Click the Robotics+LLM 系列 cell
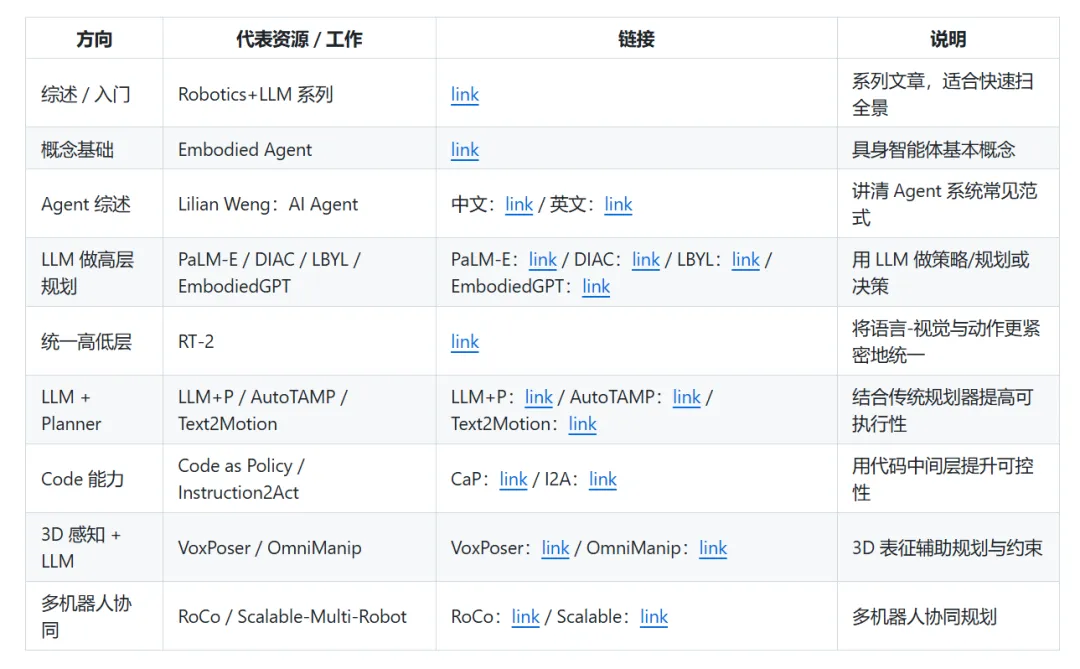1080x669 pixels. coord(299,94)
